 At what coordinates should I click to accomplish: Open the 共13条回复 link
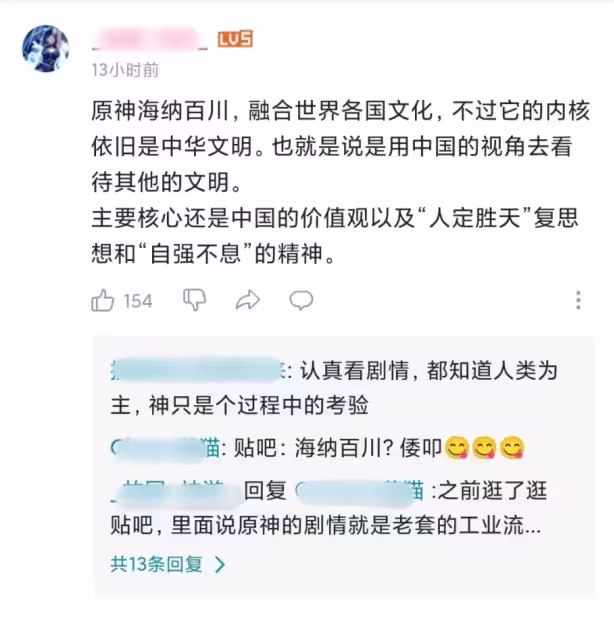click(x=156, y=564)
